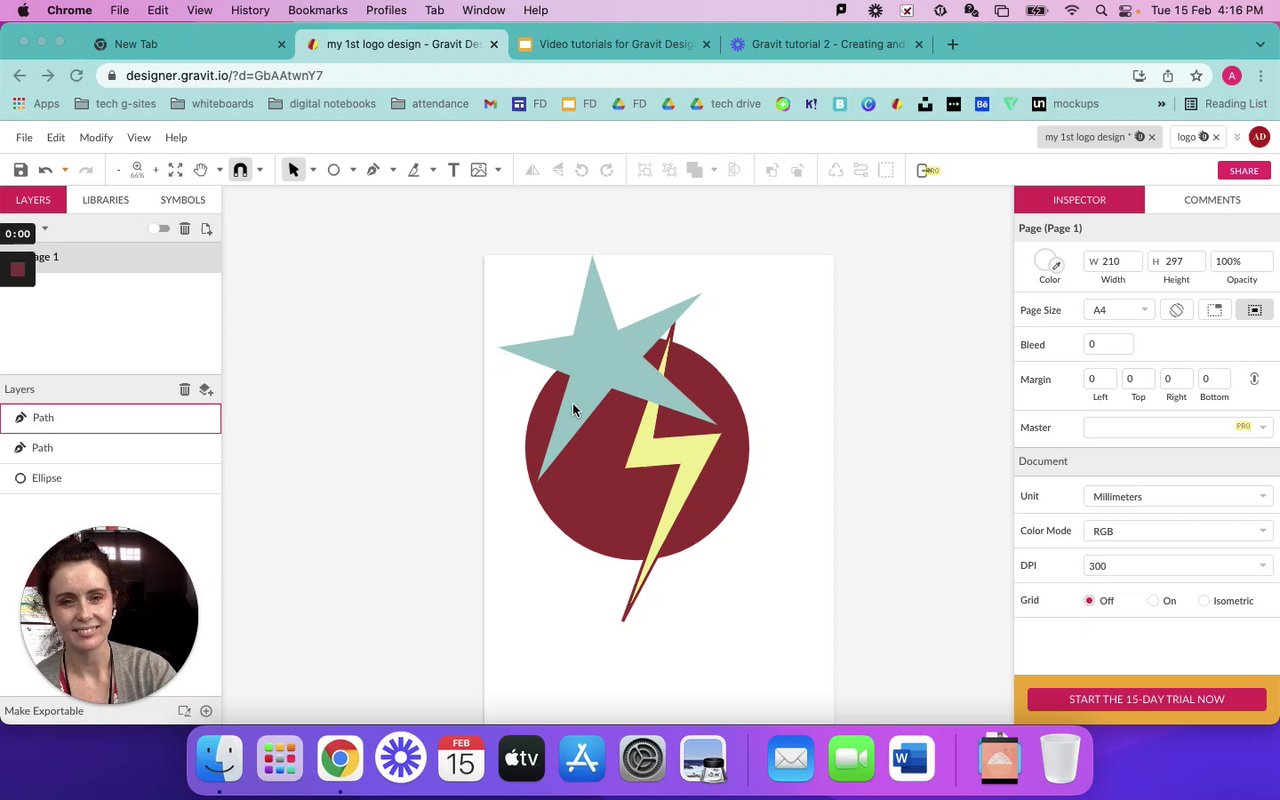Viewport: 1280px width, 800px height.
Task: Click the link margins icon
Action: 1254,379
